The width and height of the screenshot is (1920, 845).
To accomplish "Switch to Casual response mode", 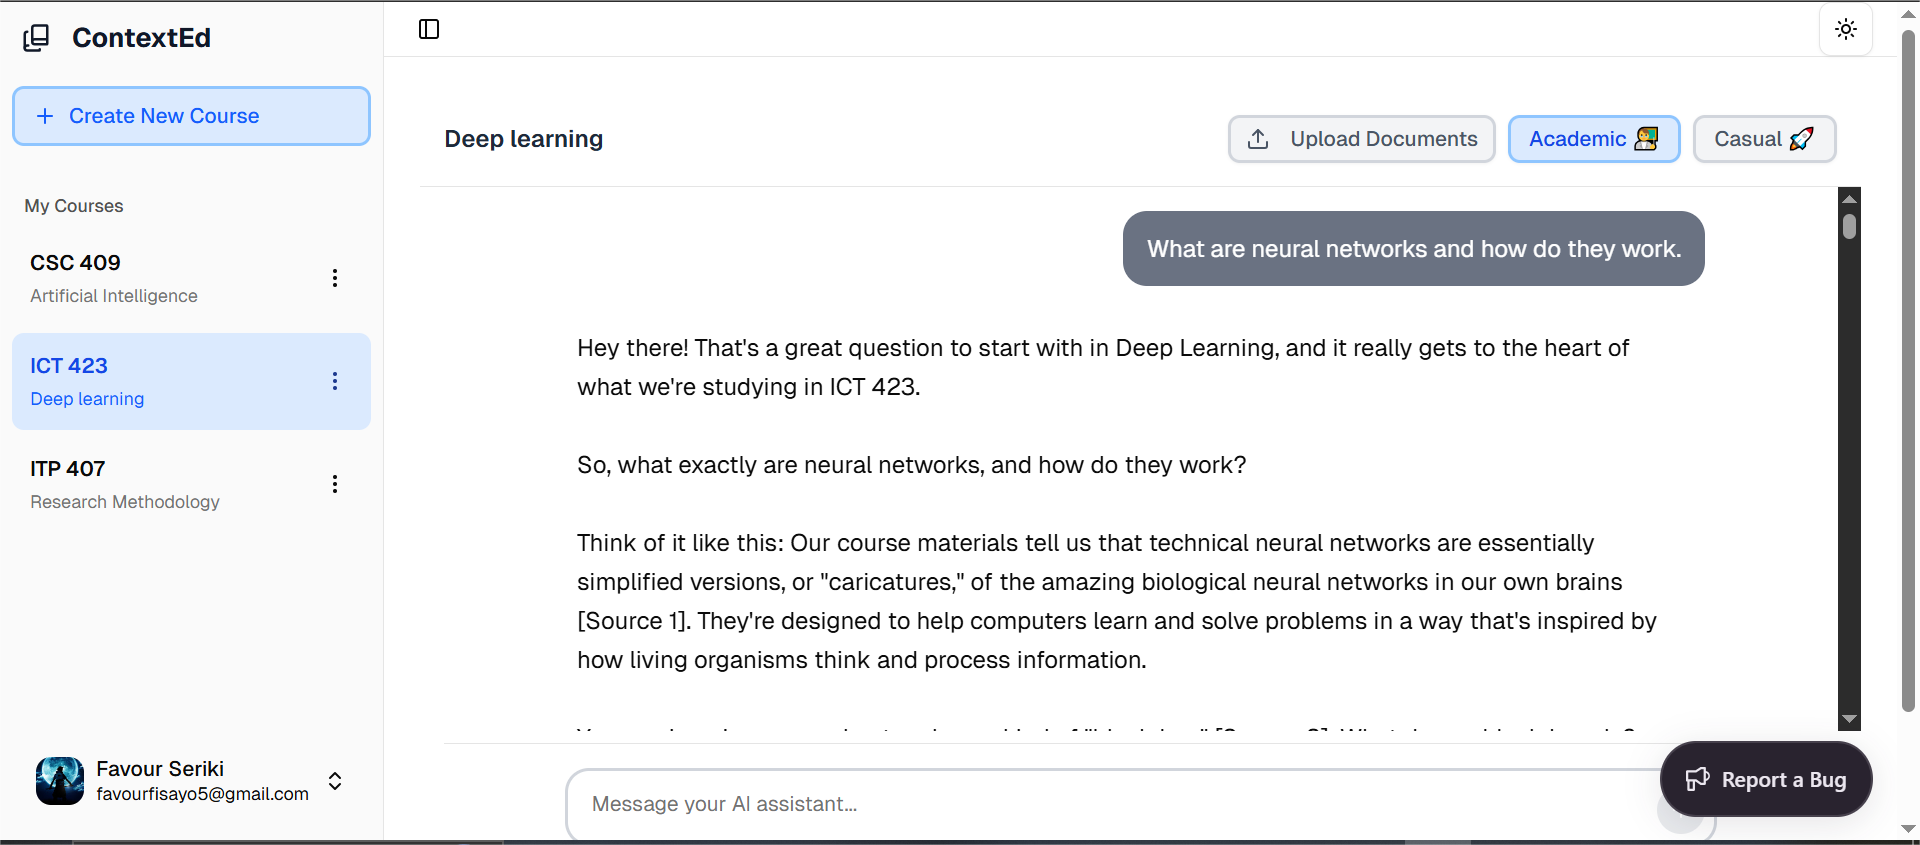I will click(x=1763, y=139).
